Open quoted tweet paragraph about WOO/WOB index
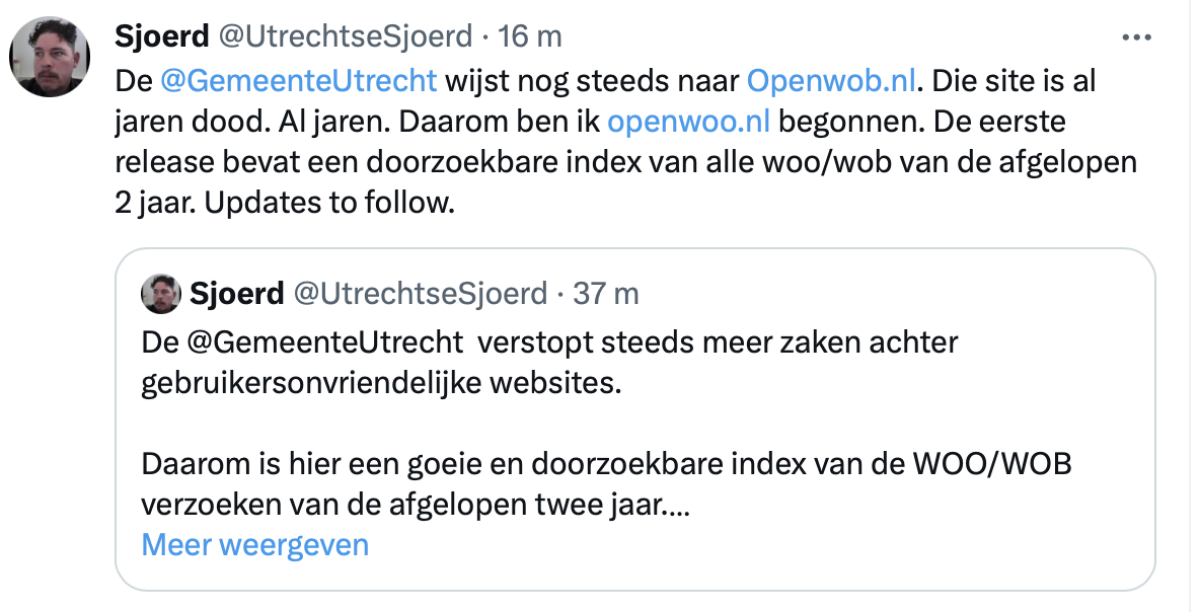Viewport: 1200px width, 612px height. click(x=608, y=485)
